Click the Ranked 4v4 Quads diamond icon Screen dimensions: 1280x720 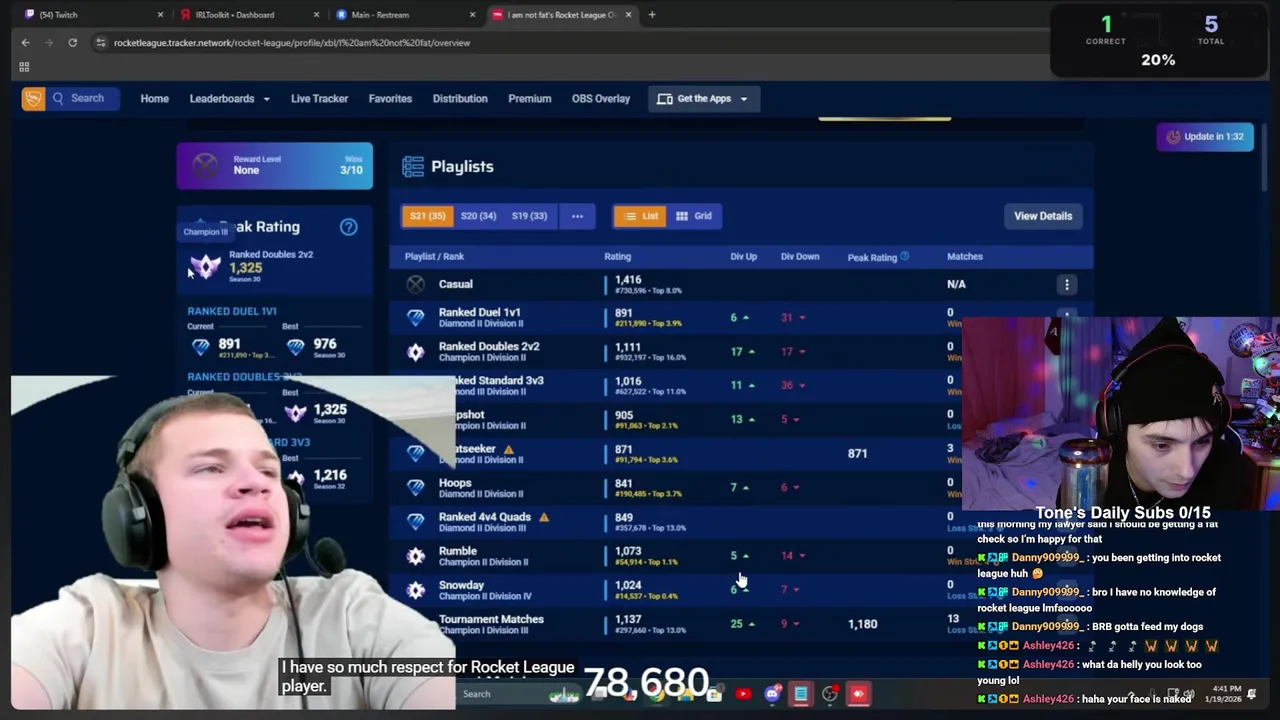point(415,522)
